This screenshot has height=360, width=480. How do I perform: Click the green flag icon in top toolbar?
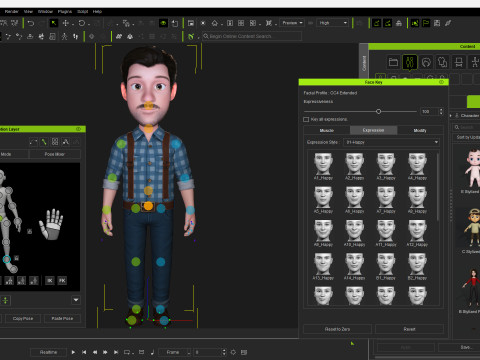pos(426,23)
